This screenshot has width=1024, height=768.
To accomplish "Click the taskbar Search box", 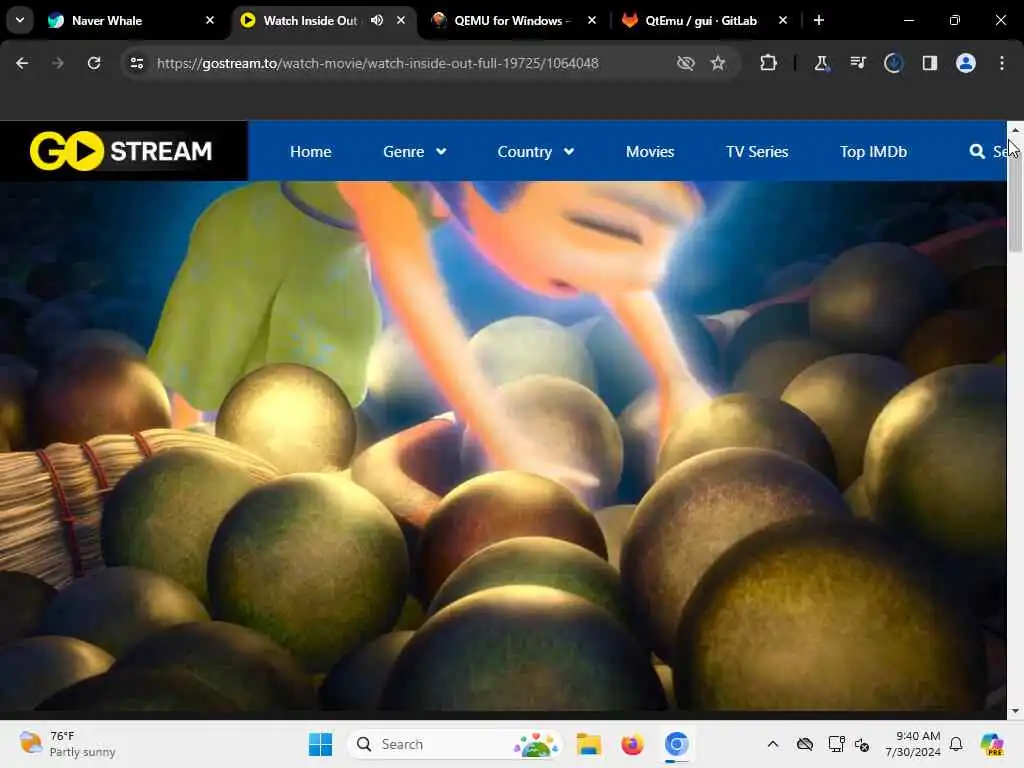I will click(455, 744).
